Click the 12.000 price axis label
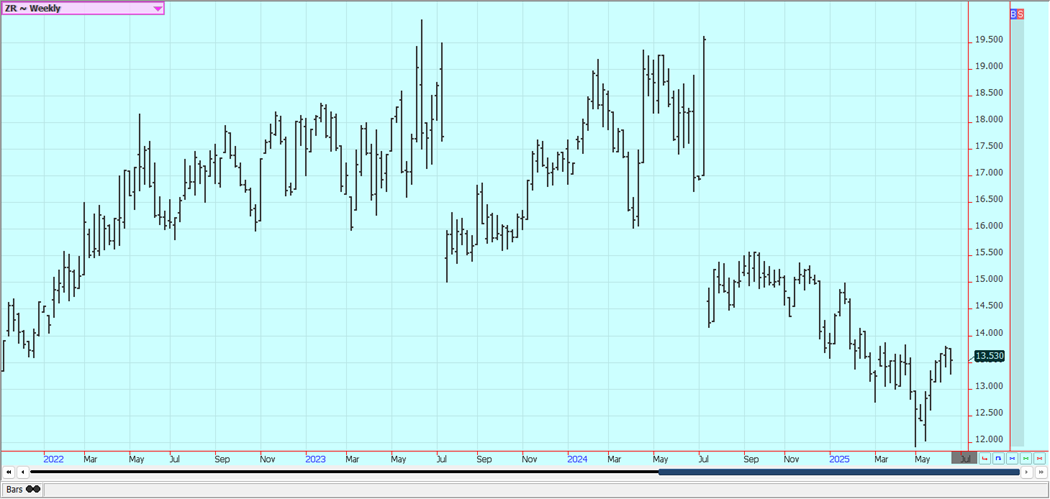The width and height of the screenshot is (1050, 499). [x=988, y=439]
